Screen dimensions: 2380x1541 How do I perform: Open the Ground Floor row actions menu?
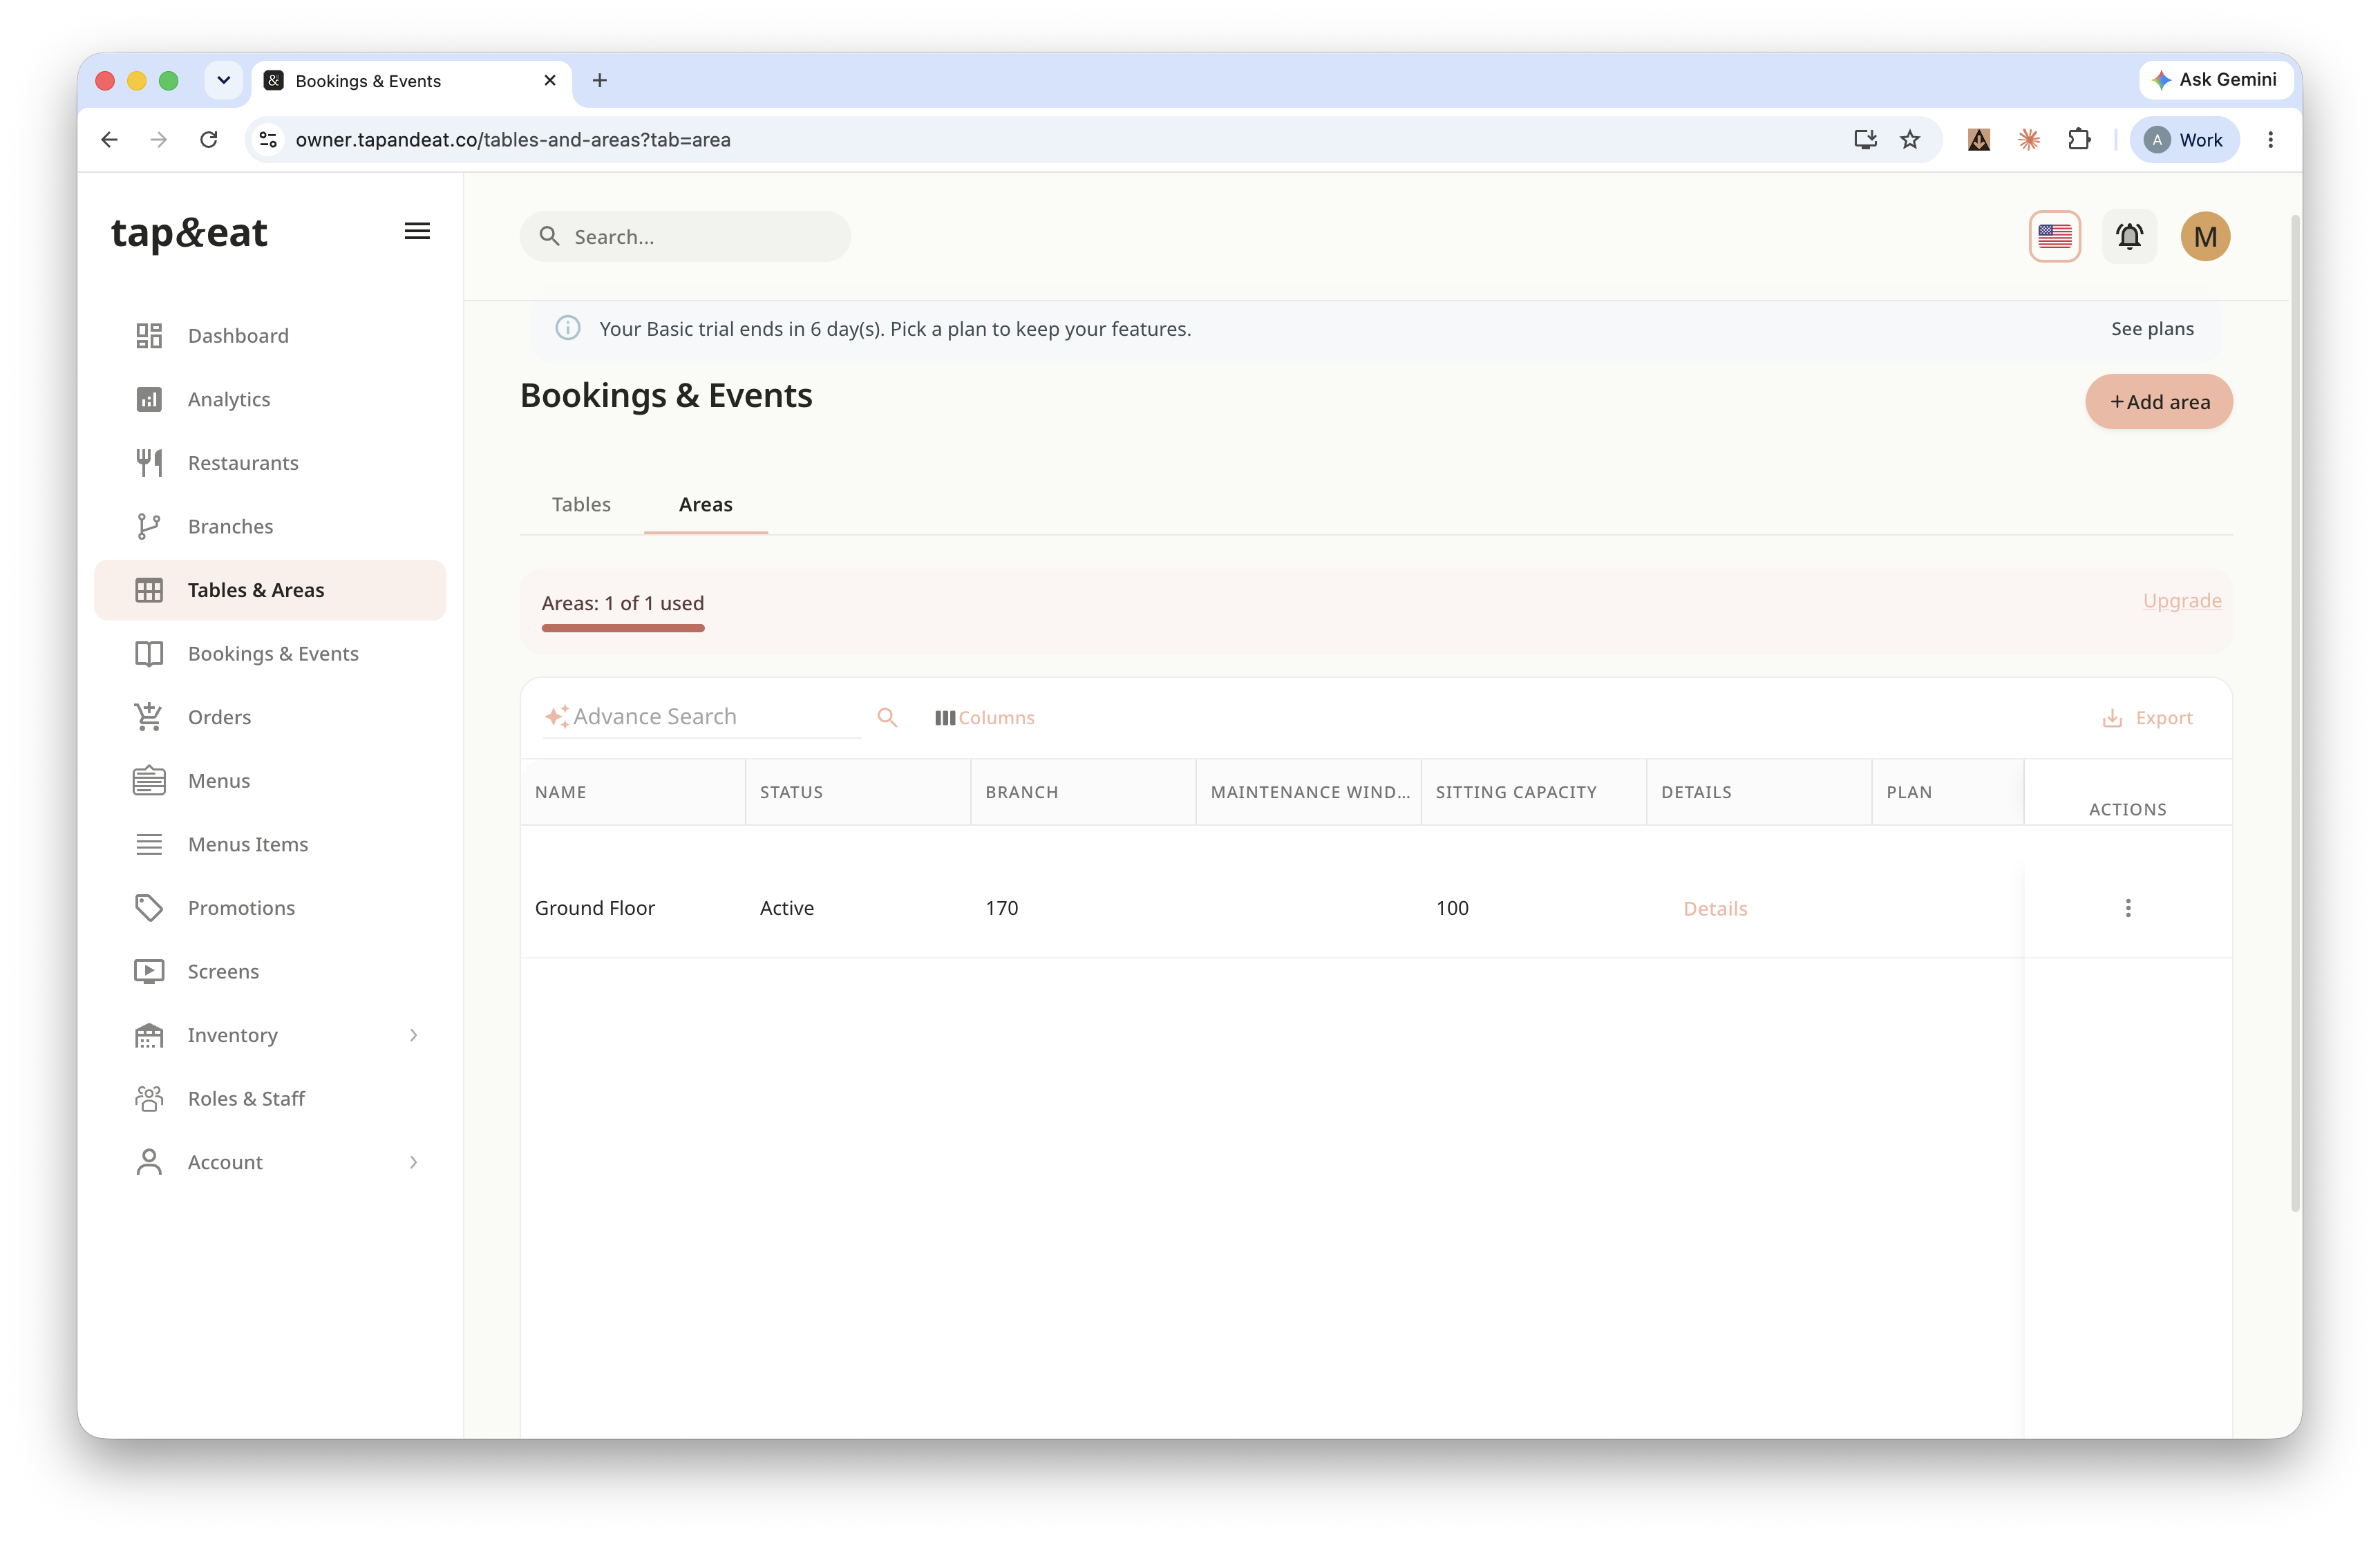[2127, 908]
